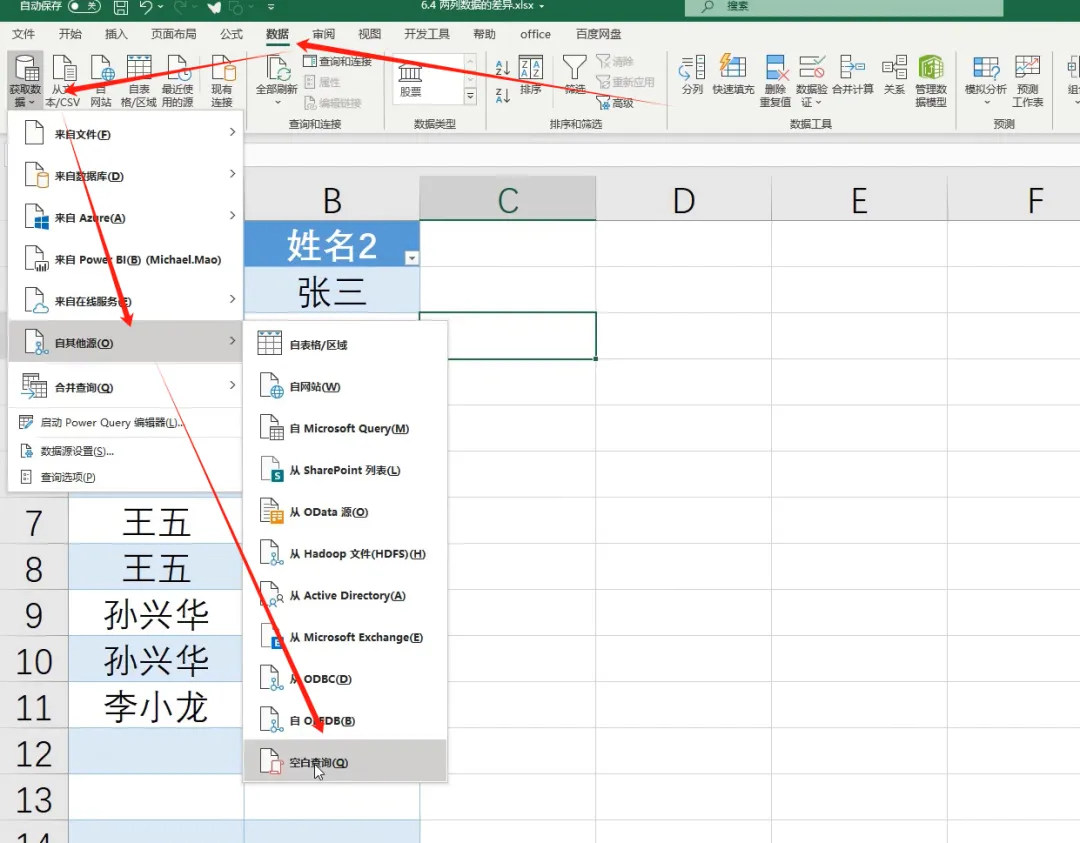Expand From File (来自文件) submenu
The height and width of the screenshot is (843, 1080).
[x=125, y=134]
